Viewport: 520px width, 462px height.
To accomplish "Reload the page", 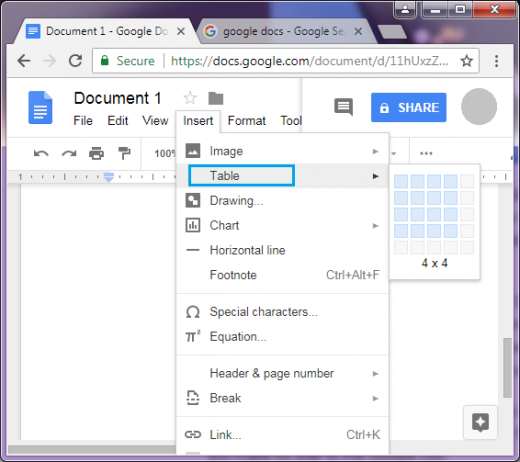I will (x=75, y=61).
